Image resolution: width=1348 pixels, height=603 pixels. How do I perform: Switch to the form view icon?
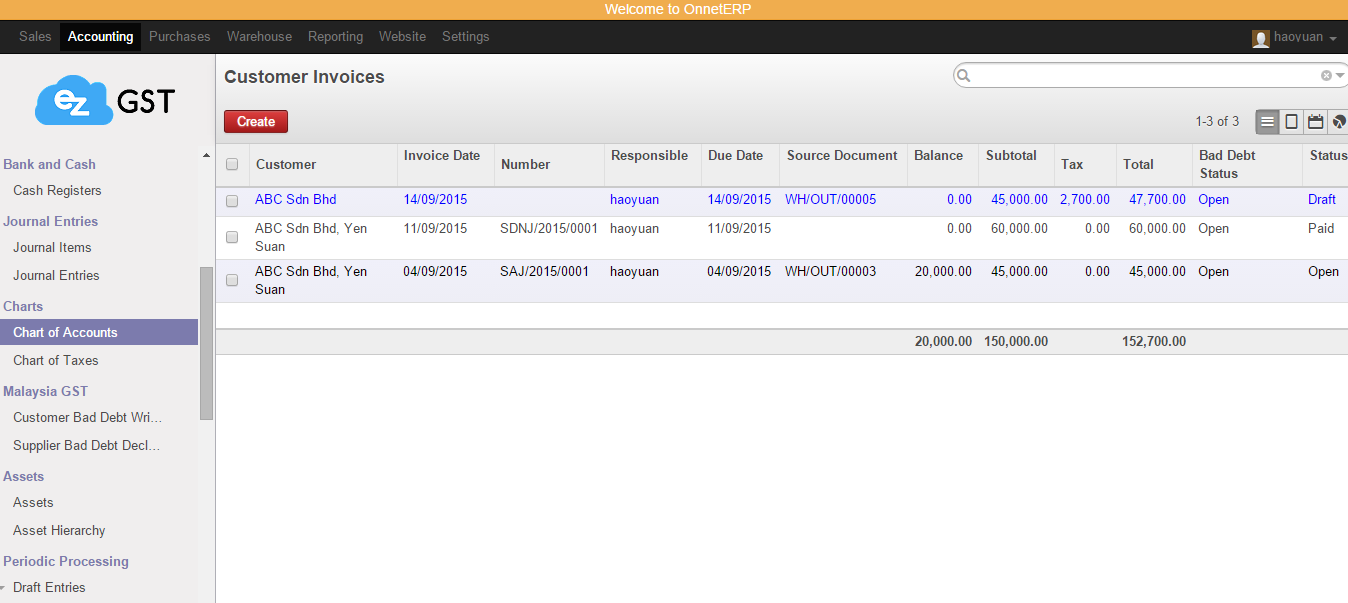click(1291, 121)
